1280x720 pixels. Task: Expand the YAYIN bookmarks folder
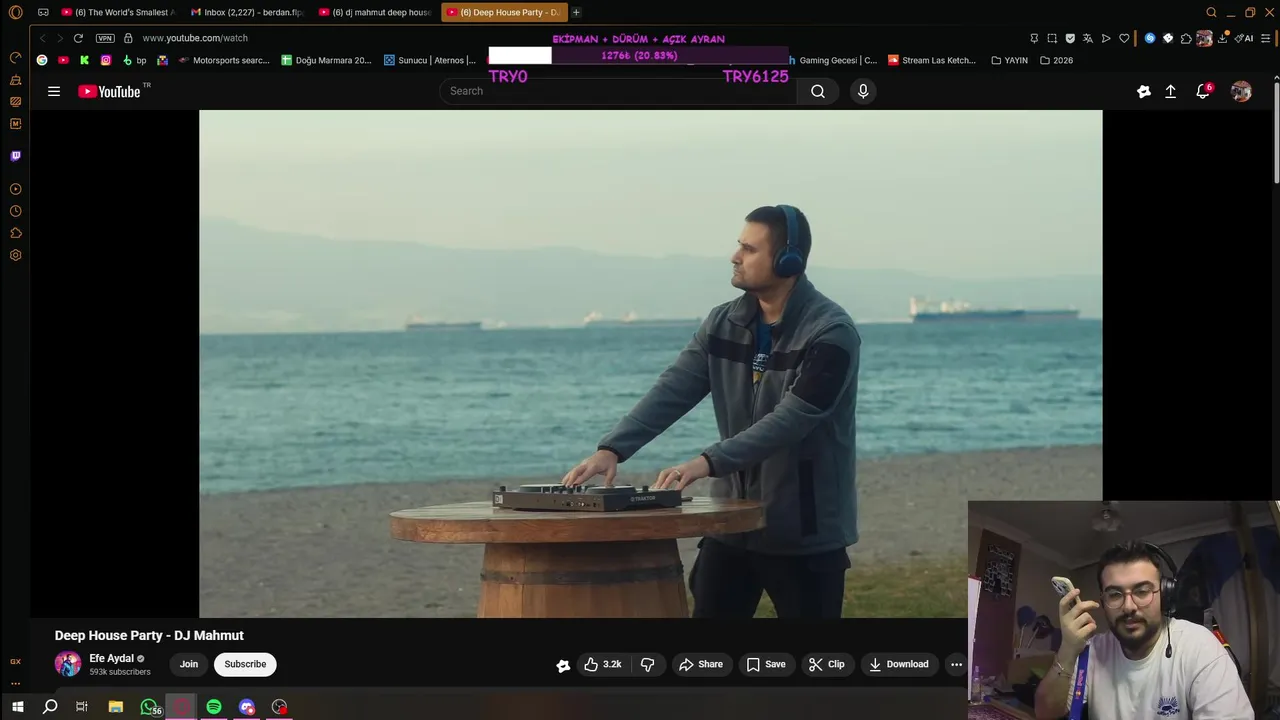click(x=1009, y=60)
